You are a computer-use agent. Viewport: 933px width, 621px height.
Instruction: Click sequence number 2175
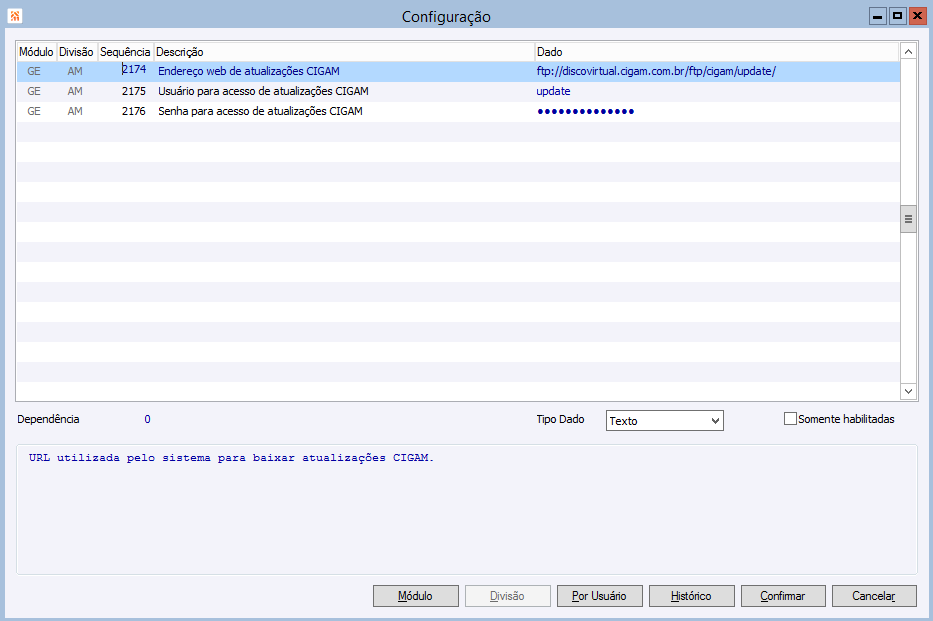coord(134,91)
